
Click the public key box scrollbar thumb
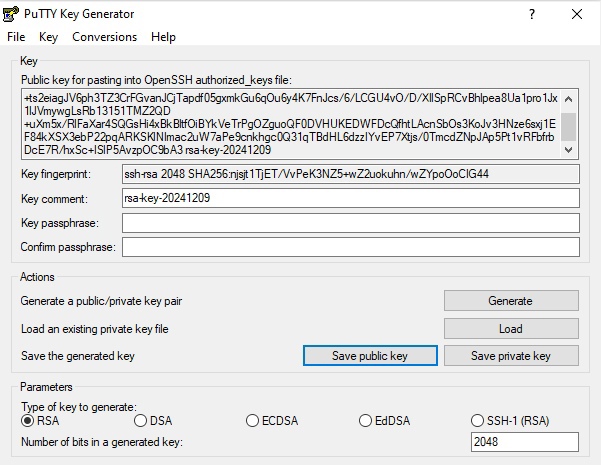(569, 127)
